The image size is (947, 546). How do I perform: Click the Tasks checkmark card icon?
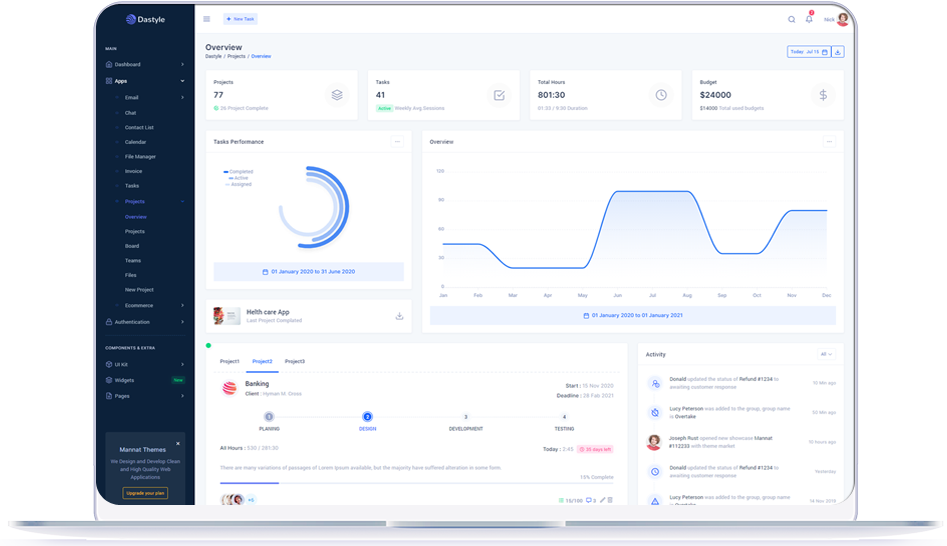(x=499, y=95)
